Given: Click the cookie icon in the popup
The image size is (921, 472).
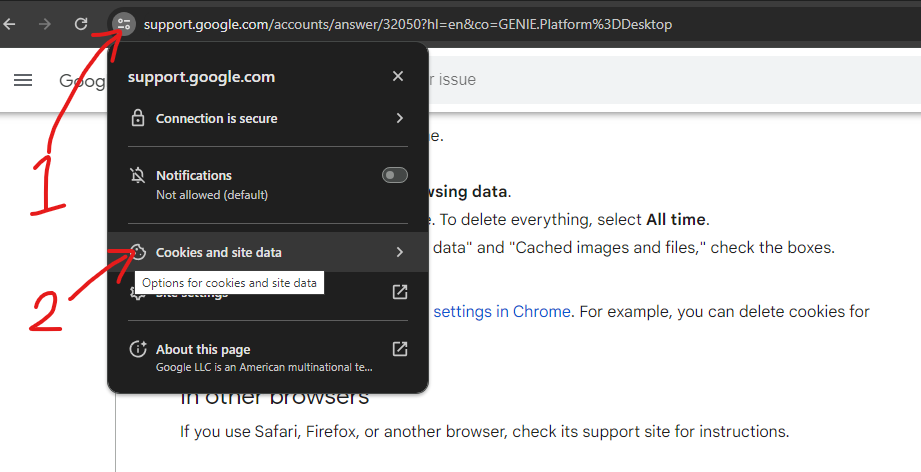Looking at the screenshot, I should tap(138, 252).
